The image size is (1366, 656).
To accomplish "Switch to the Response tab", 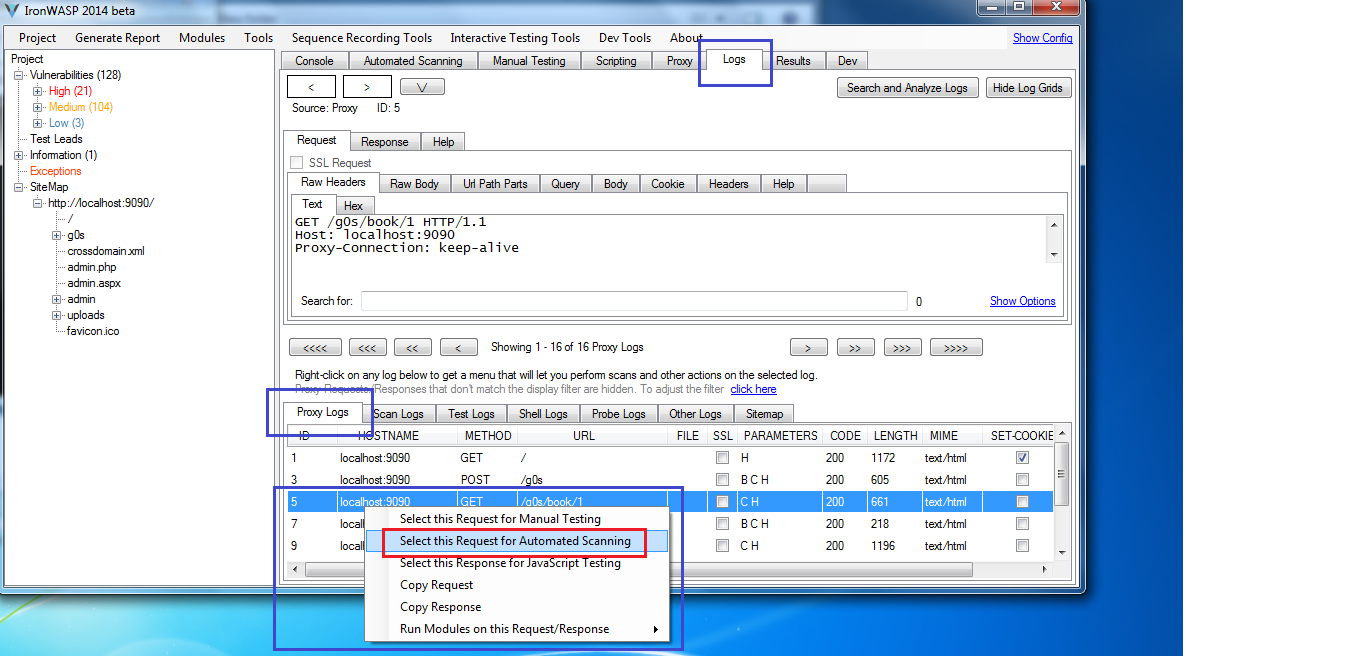I will pos(385,141).
